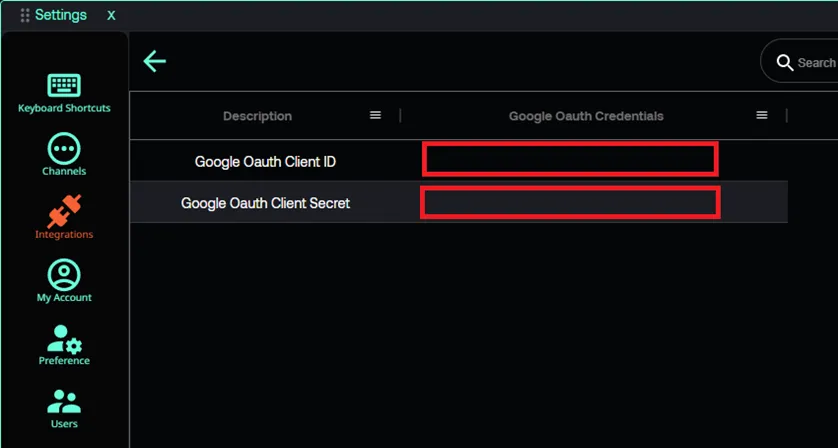Sort by Google Oauth Credentials header

(585, 116)
